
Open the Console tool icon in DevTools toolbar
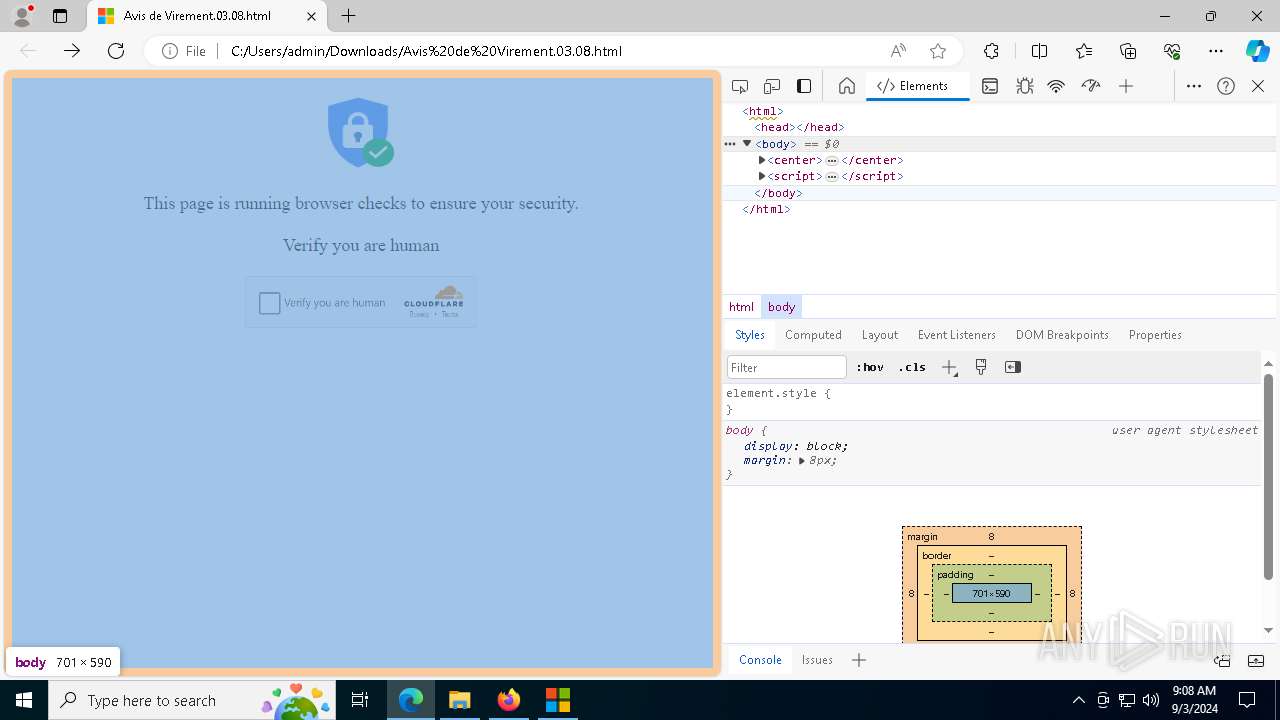click(990, 86)
